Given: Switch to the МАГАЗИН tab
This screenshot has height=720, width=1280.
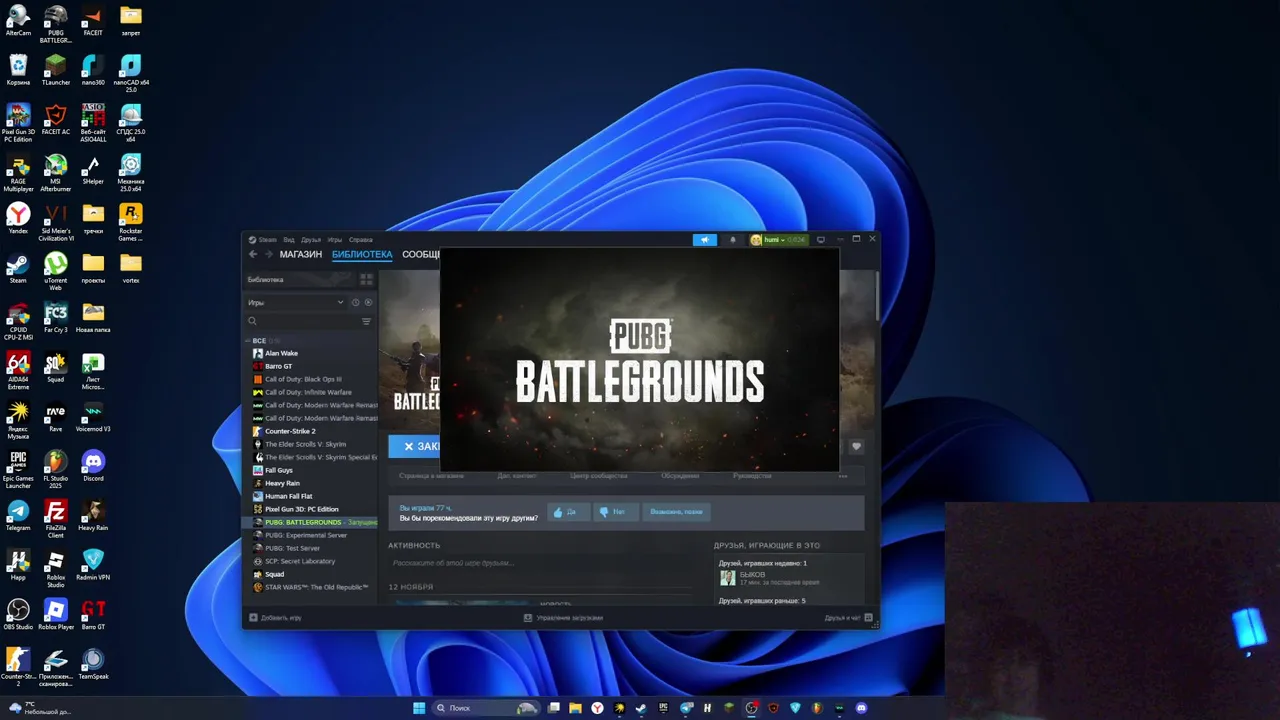Looking at the screenshot, I should [301, 254].
